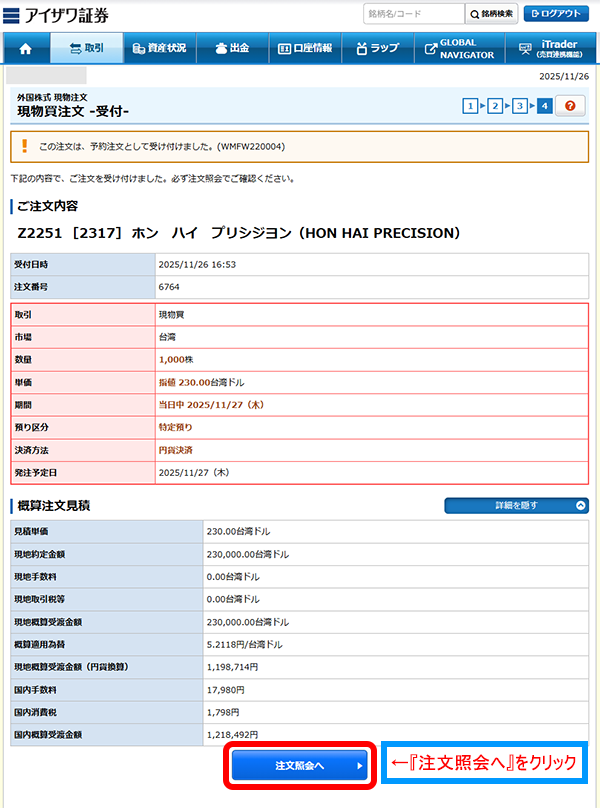Image resolution: width=600 pixels, height=808 pixels.
Task: Select exchange rate 5.2118円/台湾ドル
Action: click(x=244, y=645)
